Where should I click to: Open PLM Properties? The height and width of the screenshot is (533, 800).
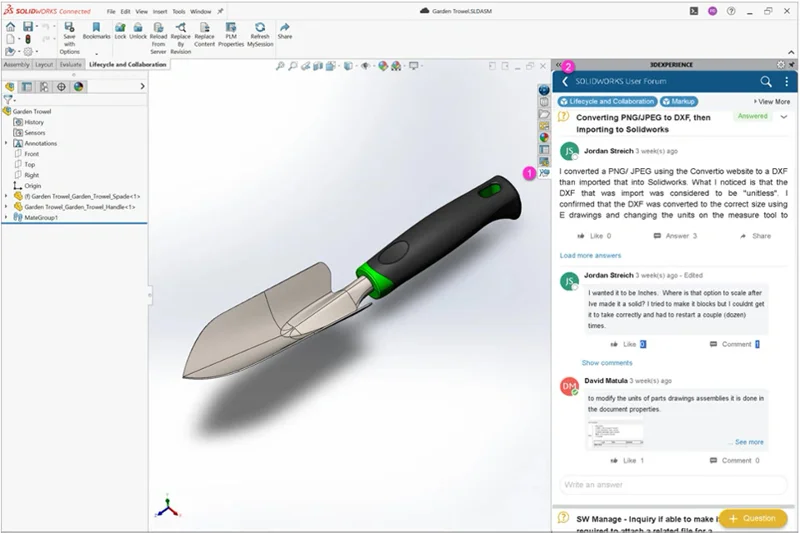tap(231, 28)
